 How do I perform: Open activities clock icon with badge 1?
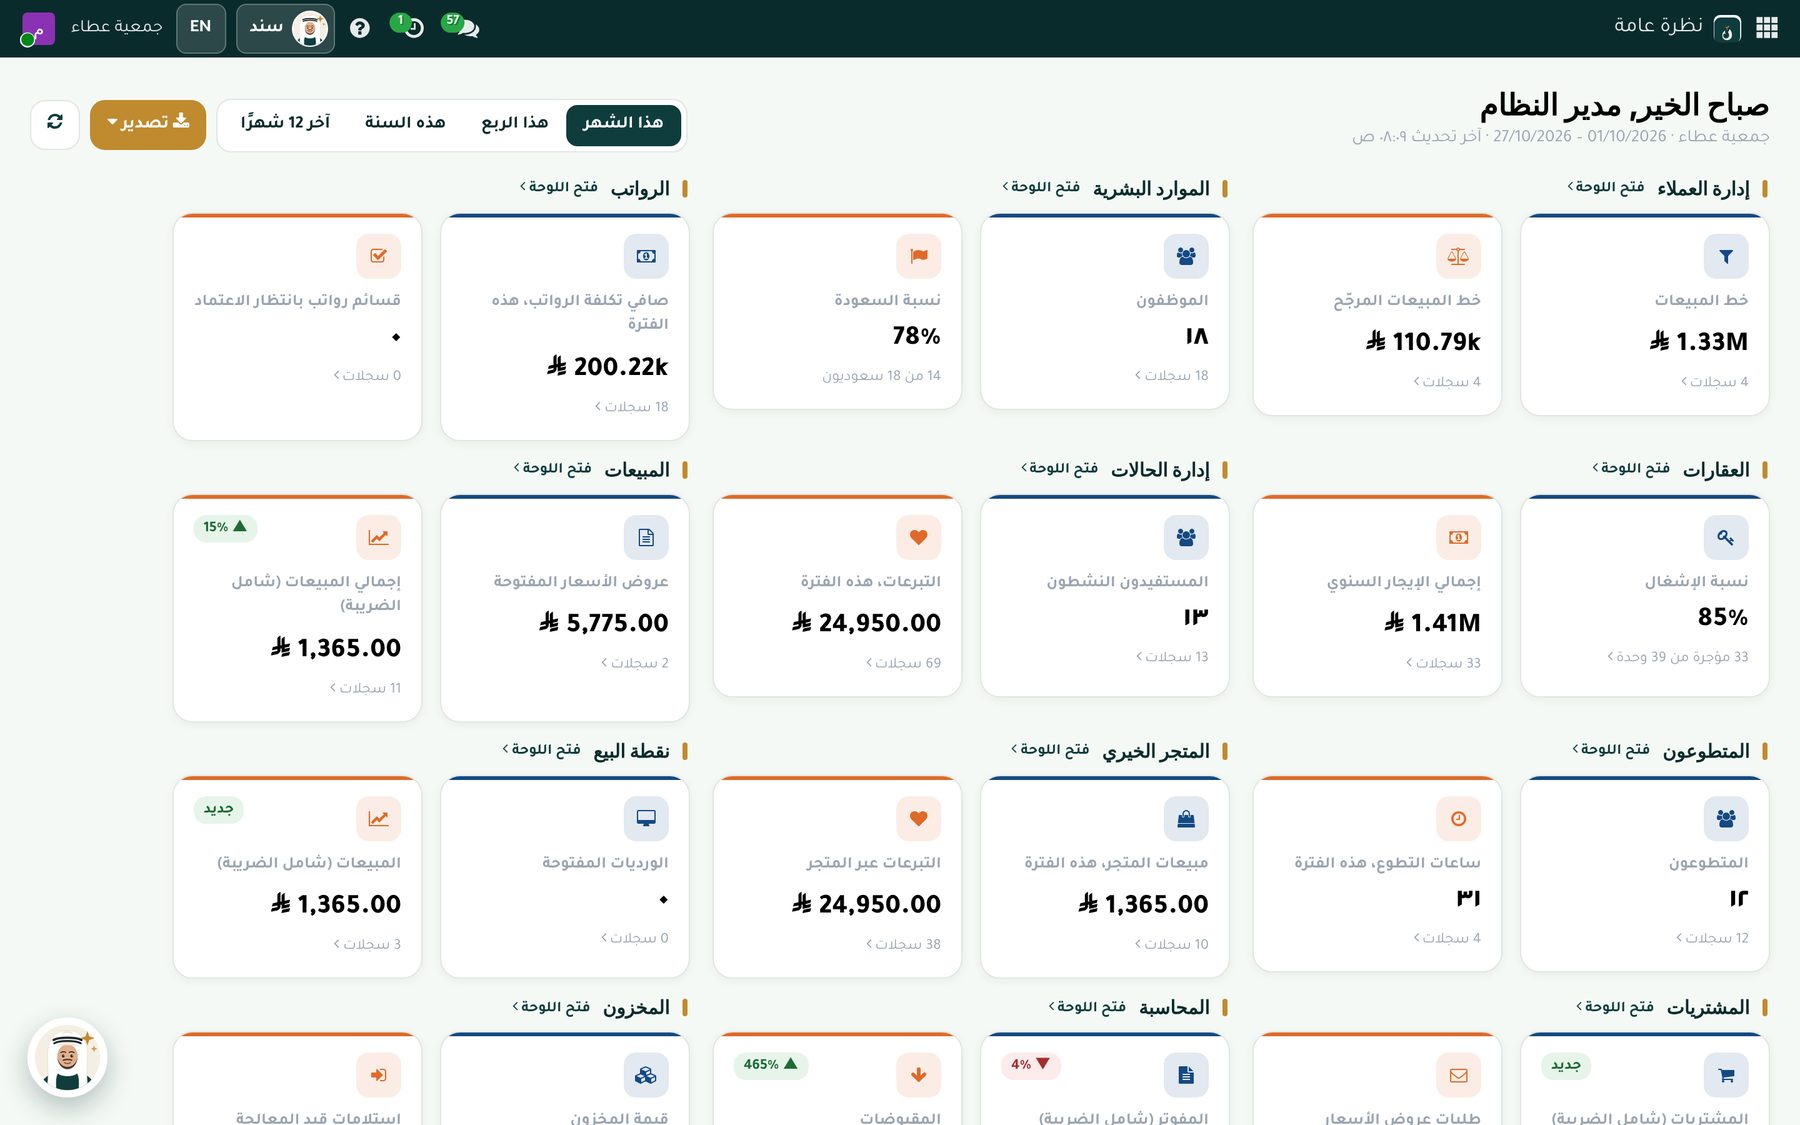[x=408, y=26]
